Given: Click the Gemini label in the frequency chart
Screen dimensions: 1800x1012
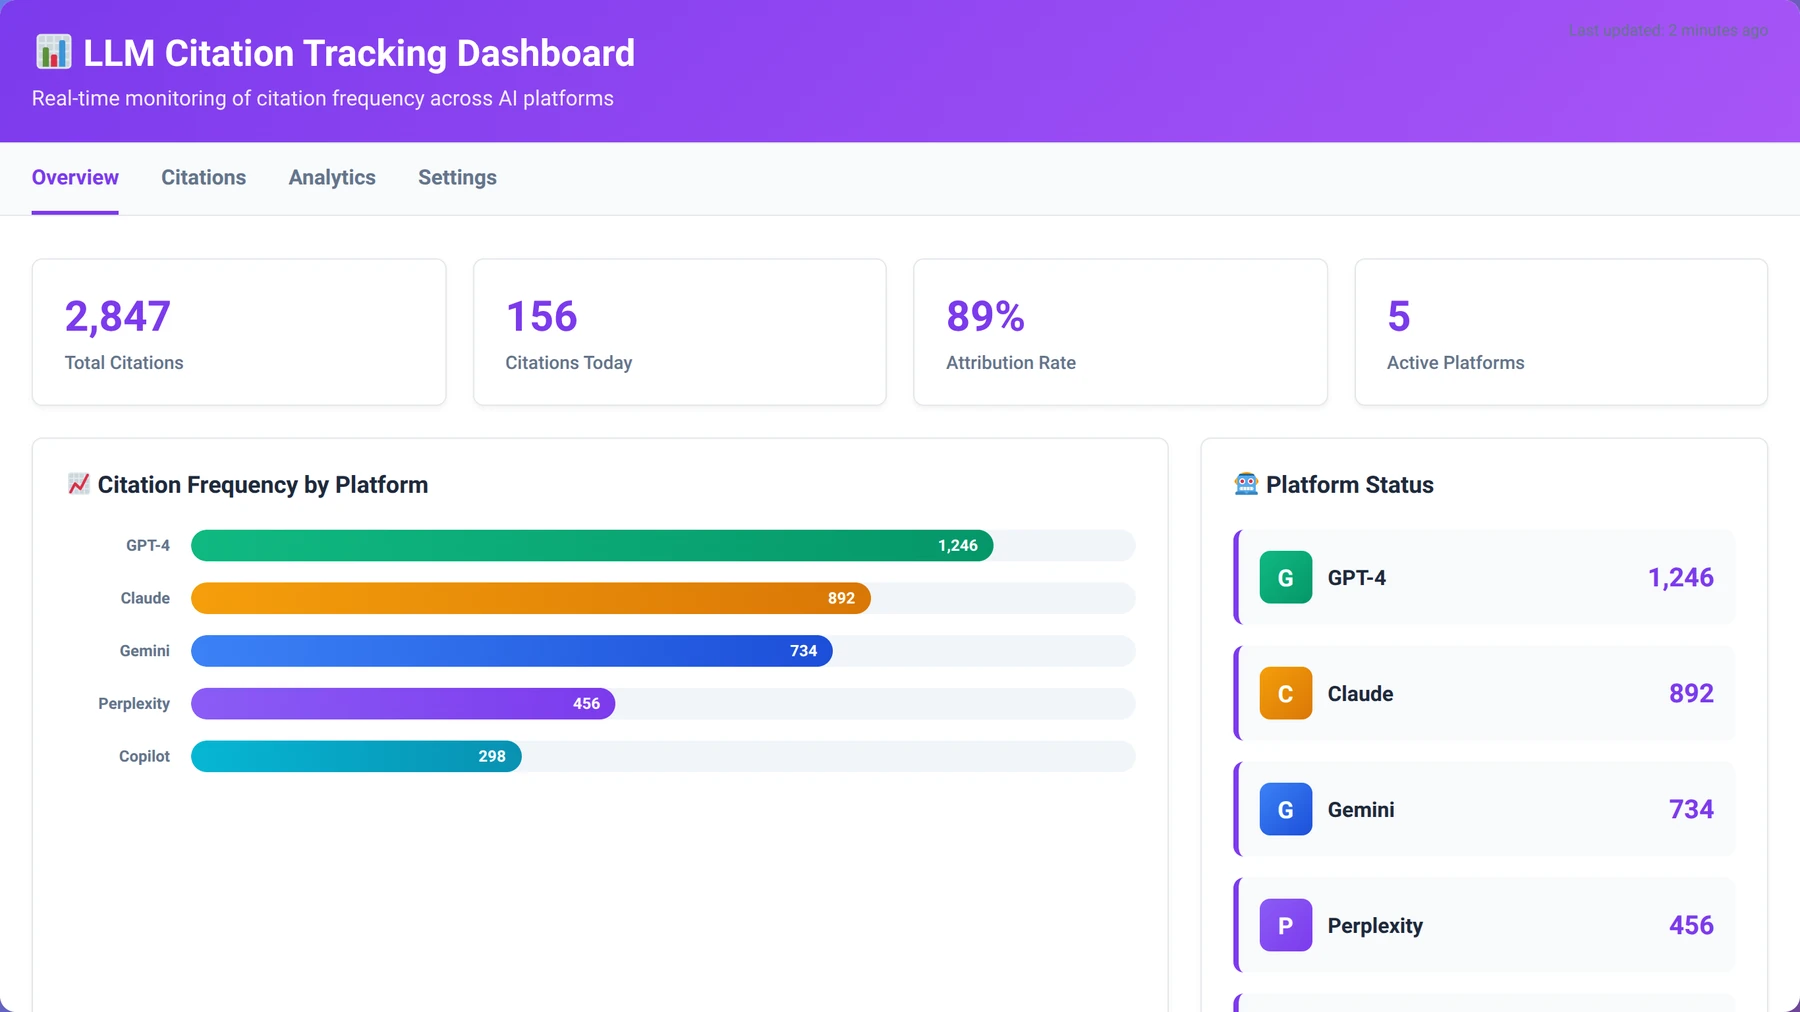Looking at the screenshot, I should [x=145, y=651].
